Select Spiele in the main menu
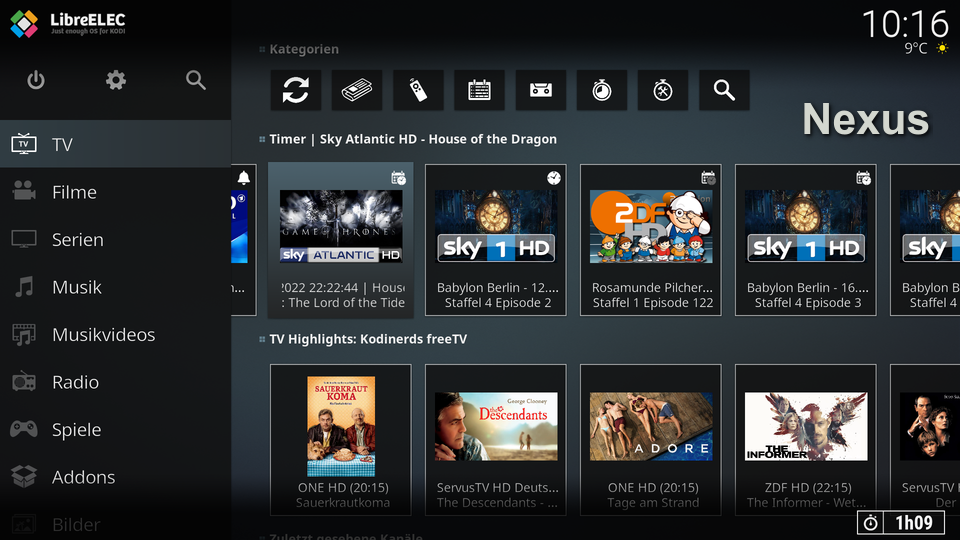The width and height of the screenshot is (960, 540). click(x=116, y=429)
